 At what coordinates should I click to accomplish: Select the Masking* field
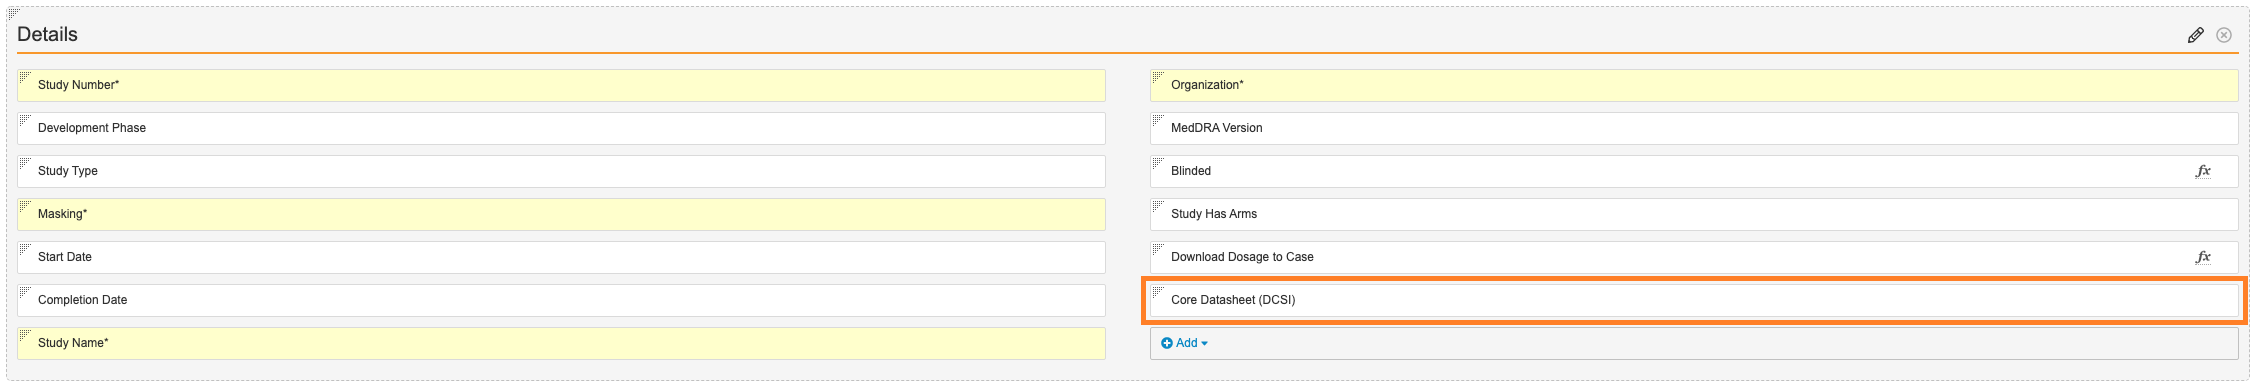point(561,214)
